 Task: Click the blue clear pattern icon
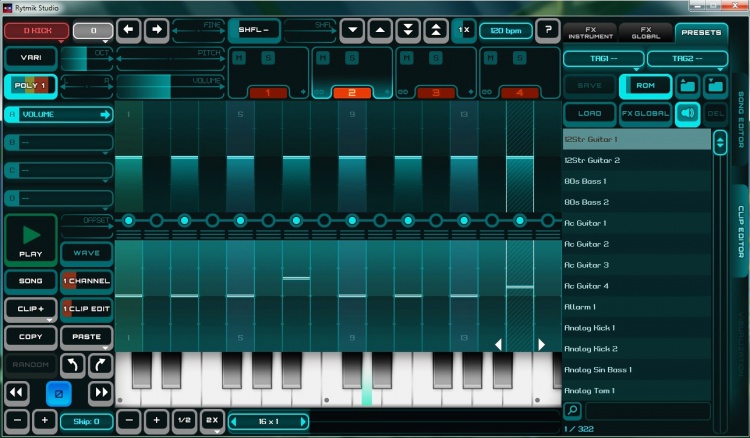pyautogui.click(x=59, y=392)
